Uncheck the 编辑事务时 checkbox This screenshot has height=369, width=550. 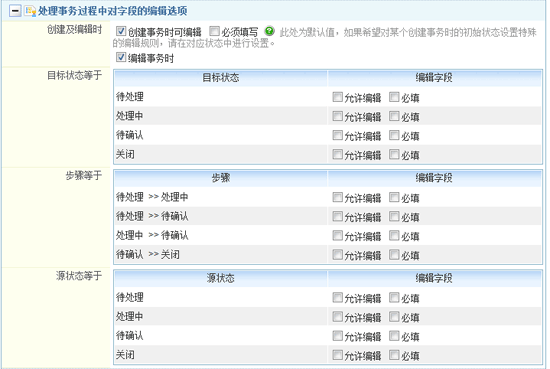121,57
